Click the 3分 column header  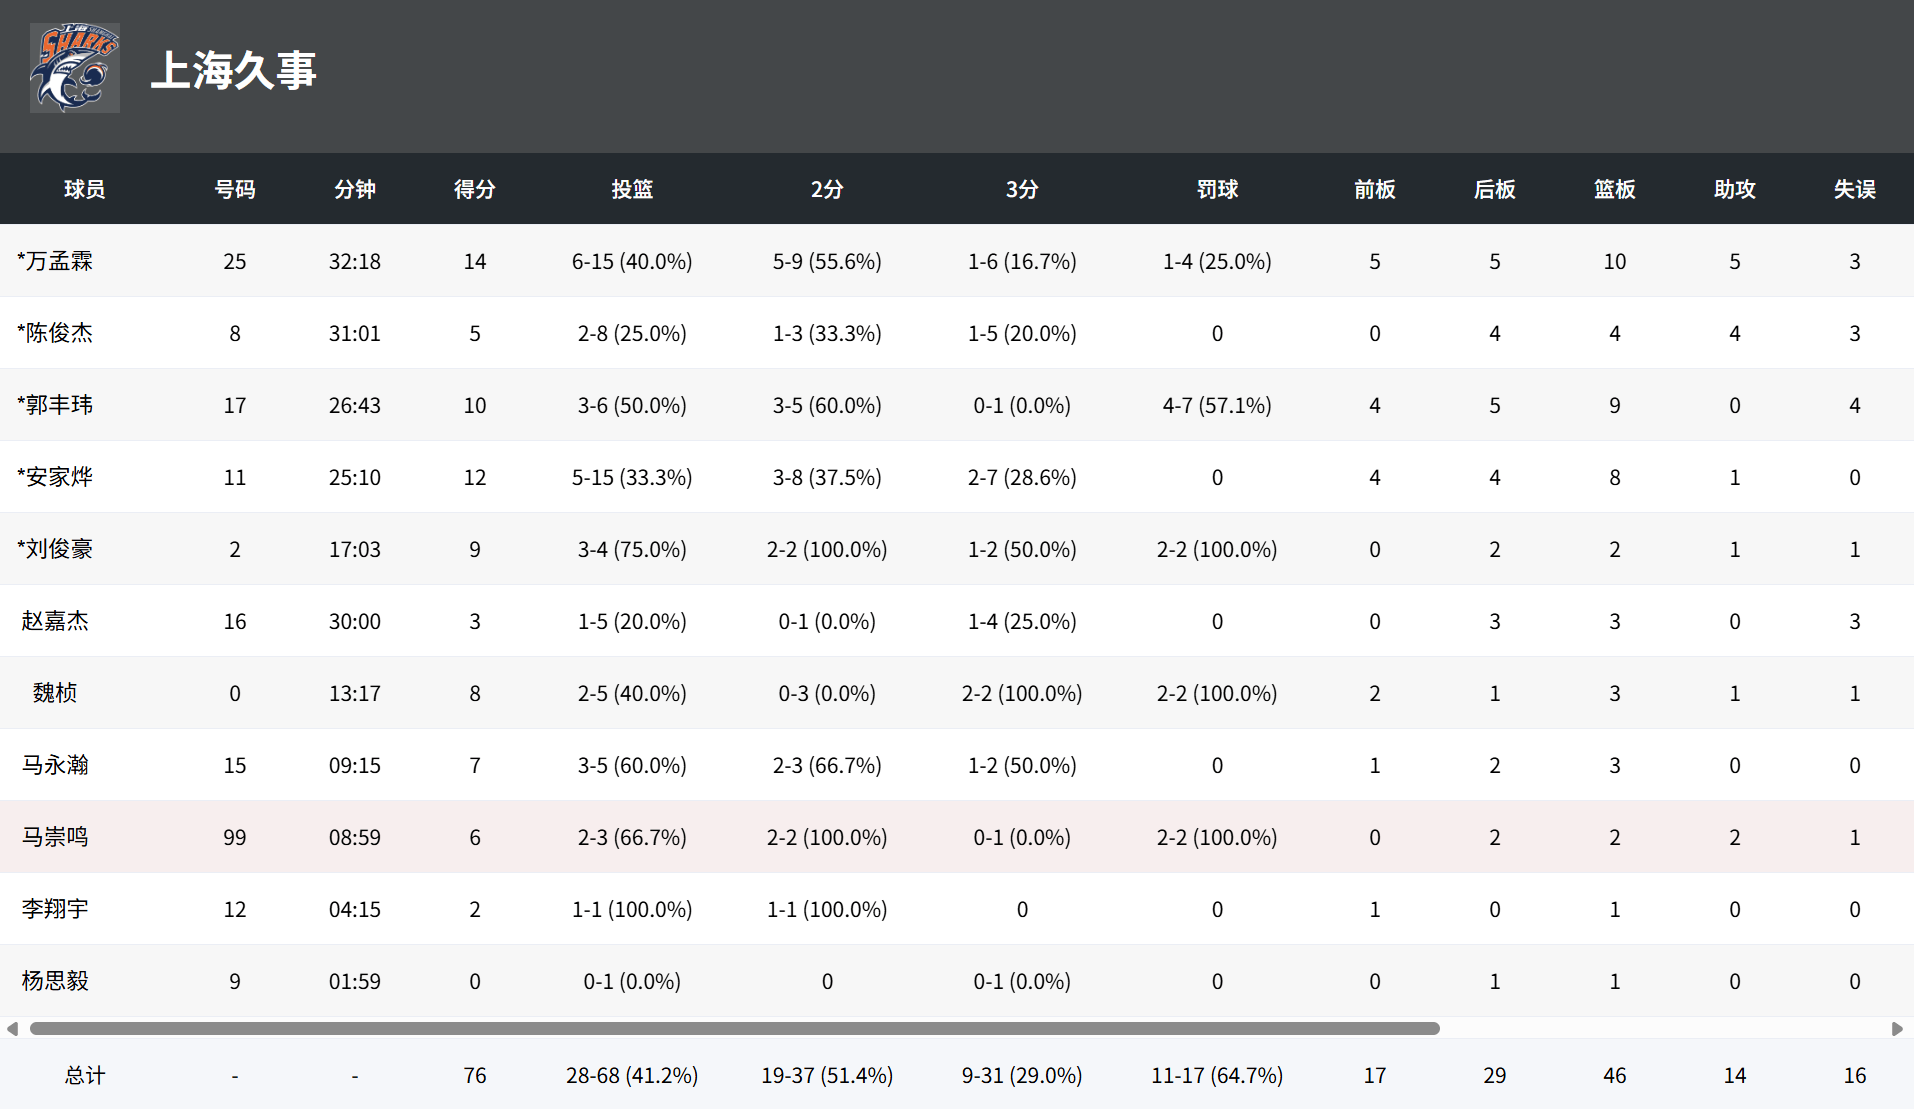[x=1022, y=189]
